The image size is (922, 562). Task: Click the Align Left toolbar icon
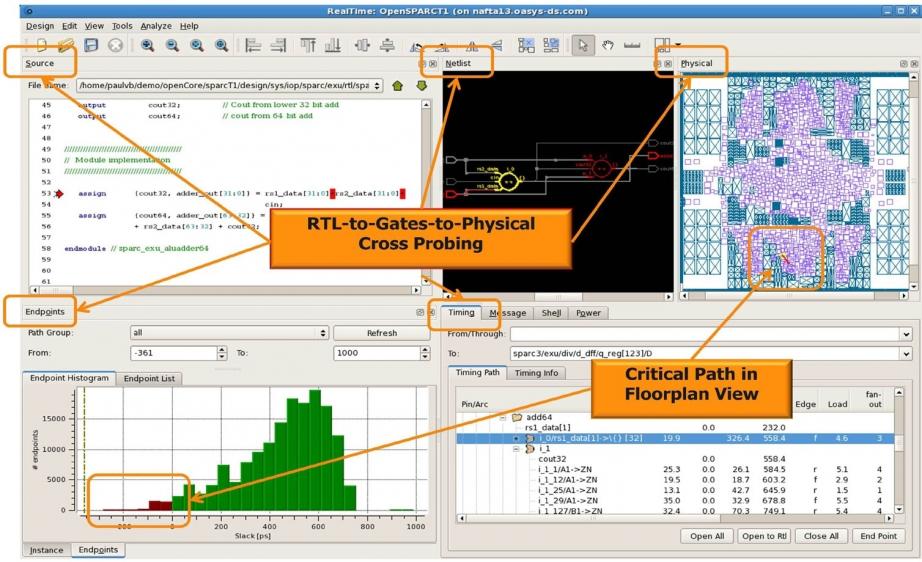click(x=253, y=45)
